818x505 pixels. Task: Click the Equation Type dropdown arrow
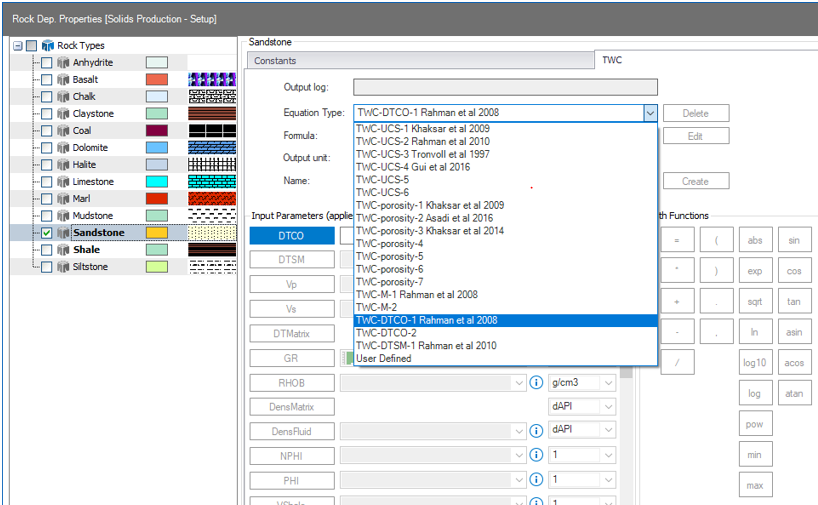[x=650, y=113]
